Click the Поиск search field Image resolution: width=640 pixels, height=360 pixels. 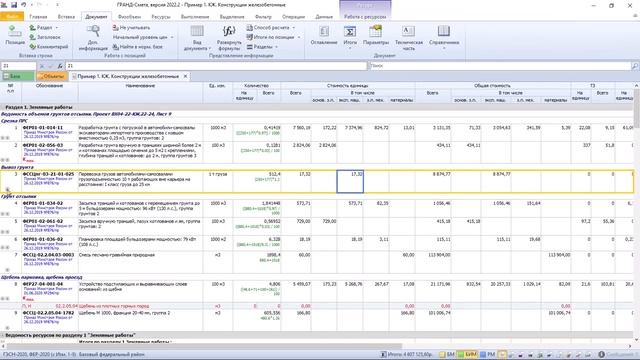point(501,66)
